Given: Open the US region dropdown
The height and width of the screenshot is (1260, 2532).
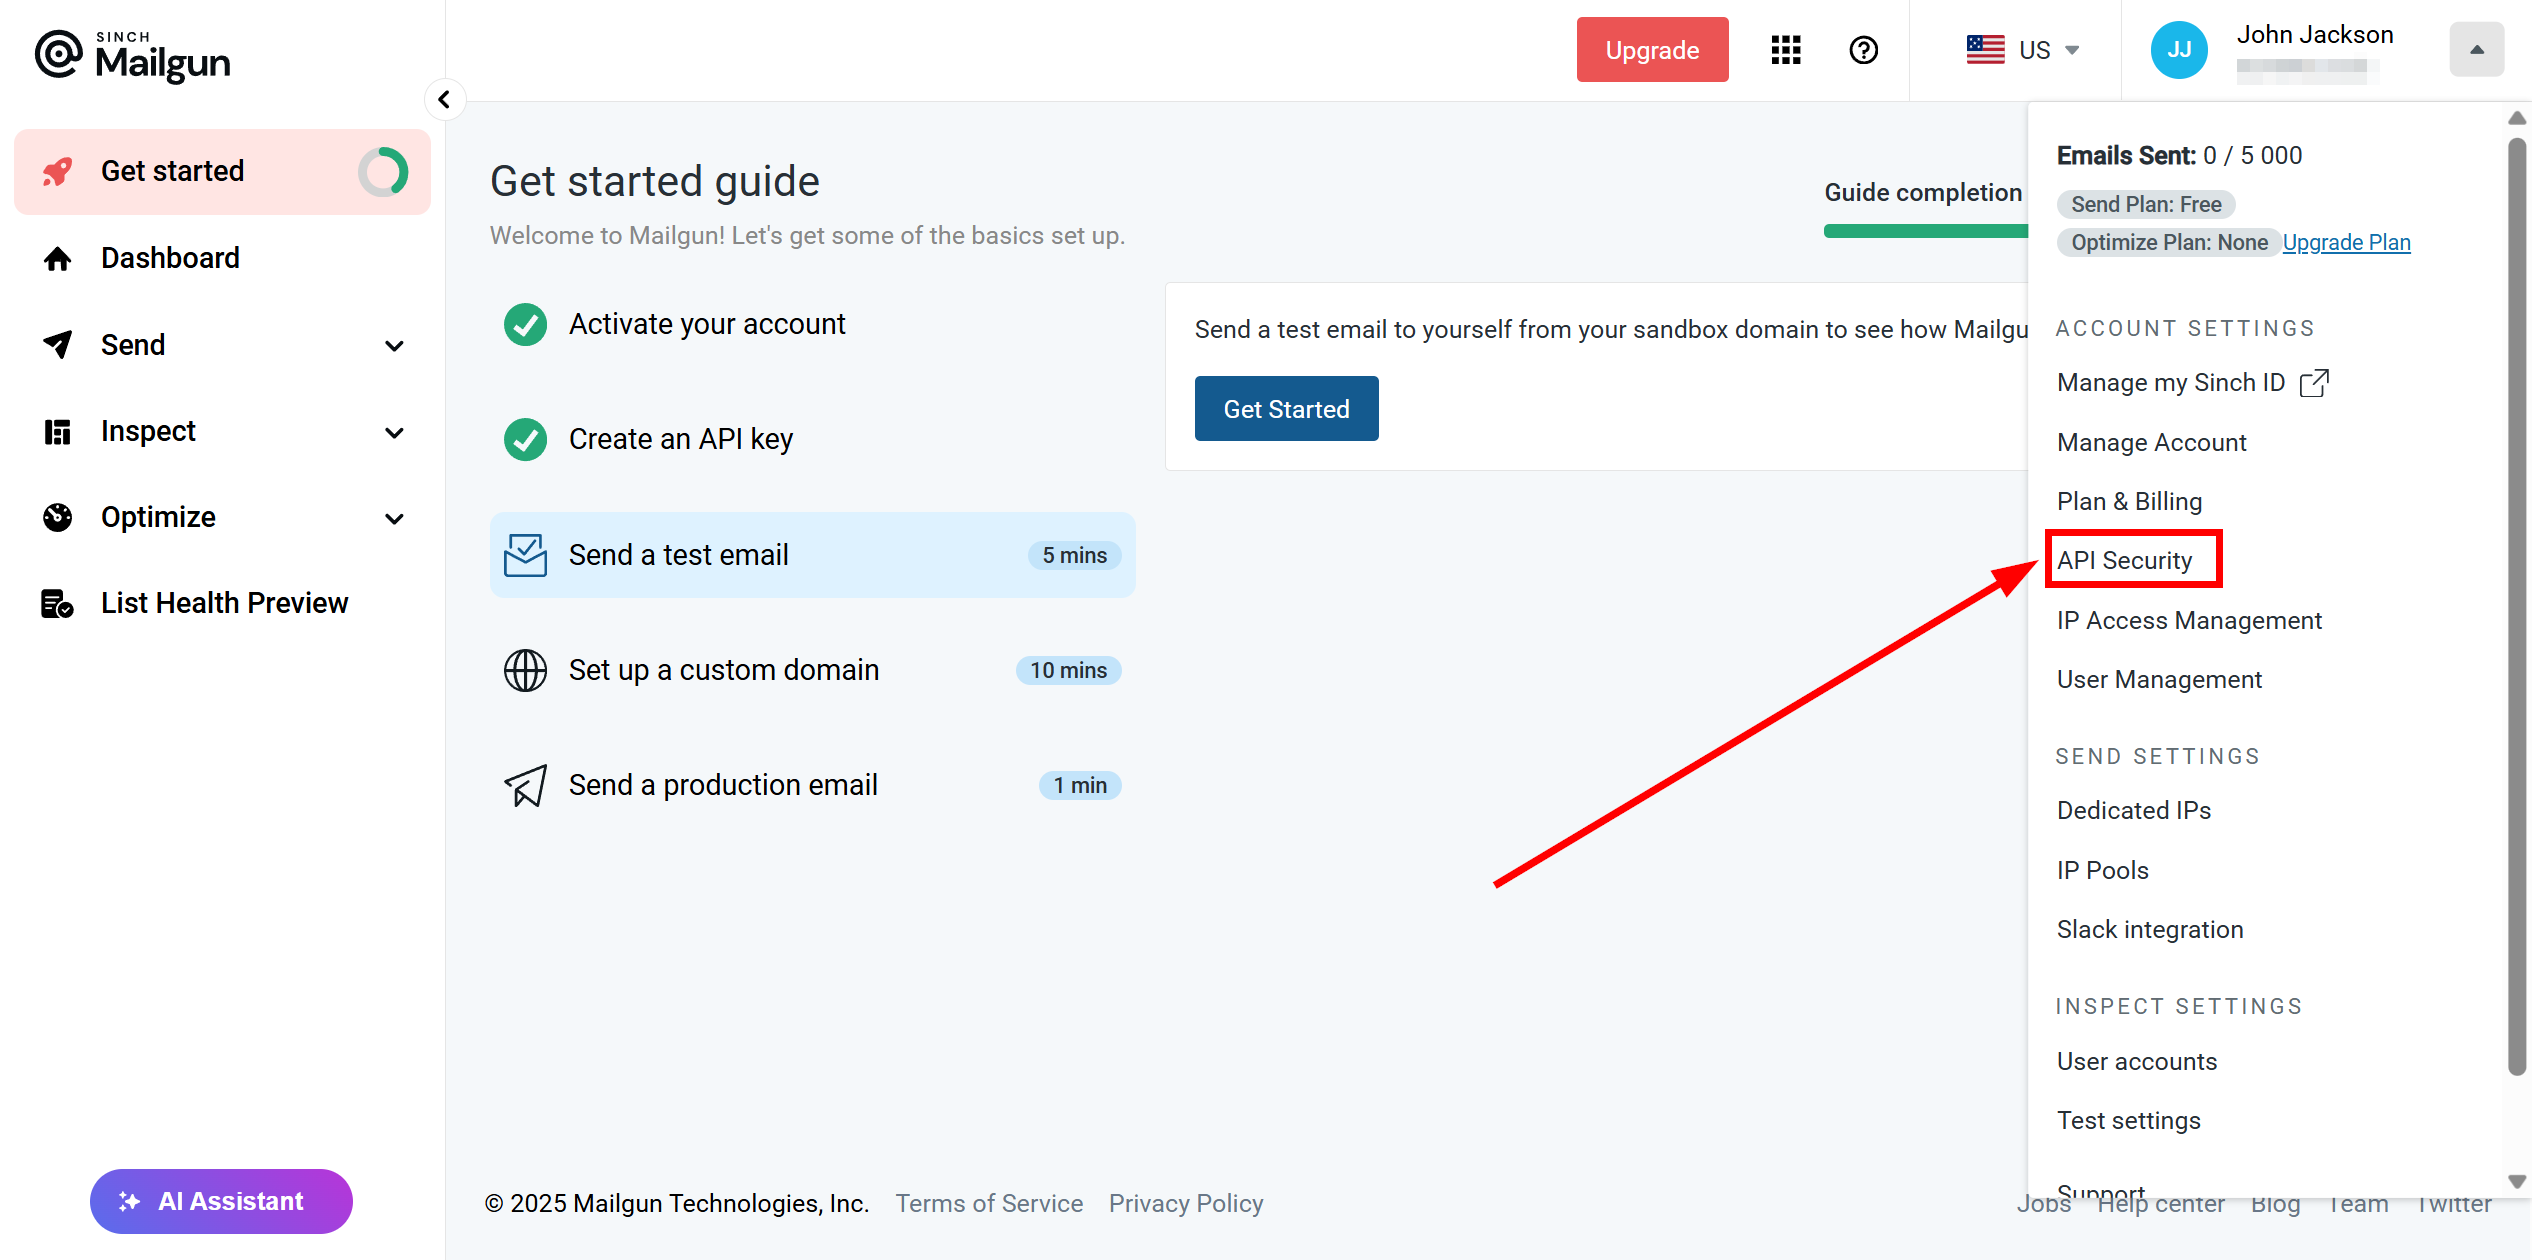Looking at the screenshot, I should tap(2023, 50).
